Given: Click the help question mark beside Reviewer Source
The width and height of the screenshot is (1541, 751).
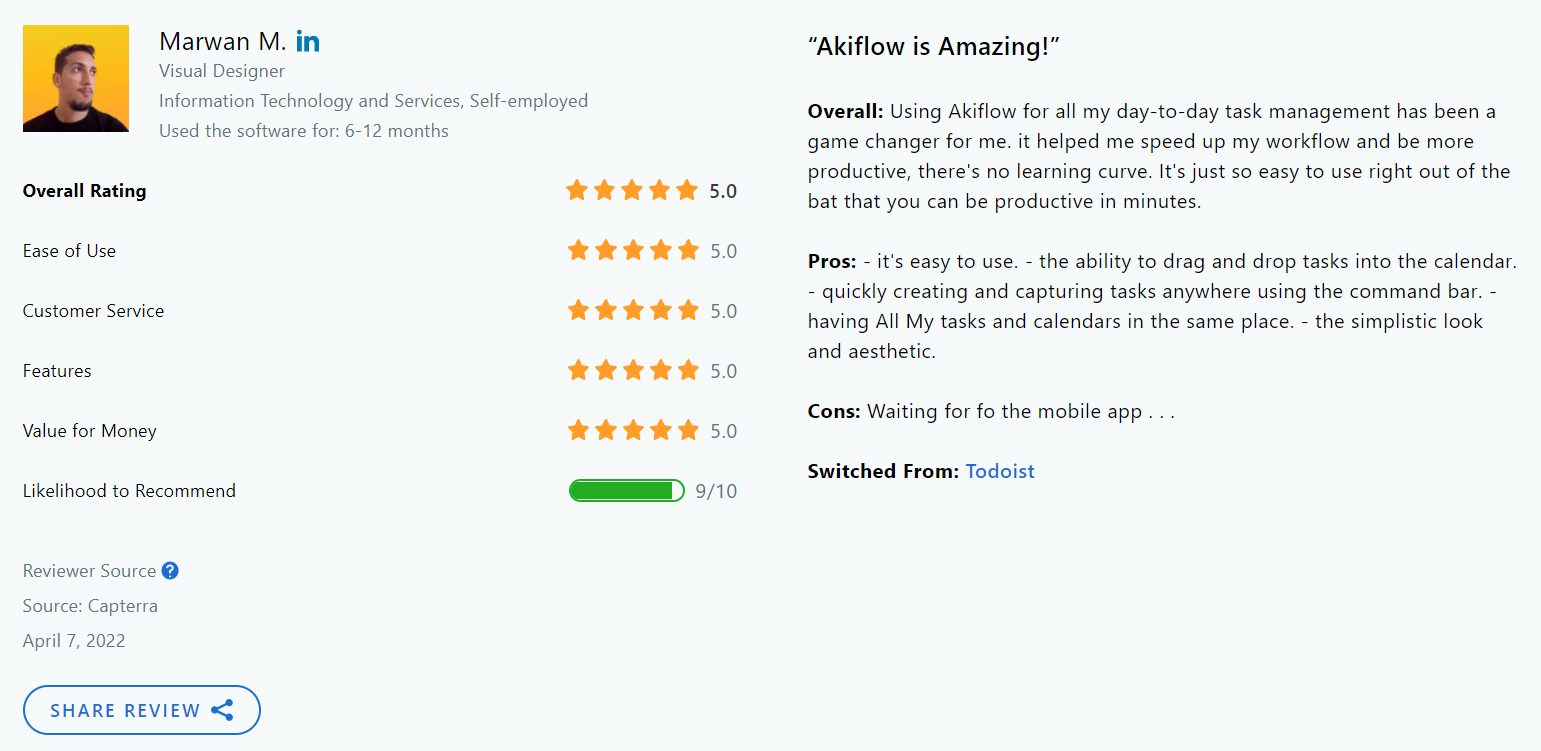Looking at the screenshot, I should coord(170,570).
